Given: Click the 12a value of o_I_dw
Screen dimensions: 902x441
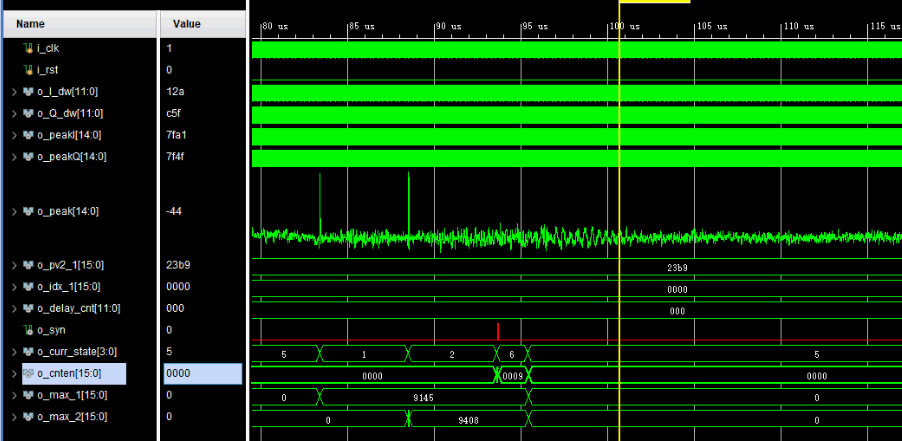Looking at the screenshot, I should click(x=174, y=92).
